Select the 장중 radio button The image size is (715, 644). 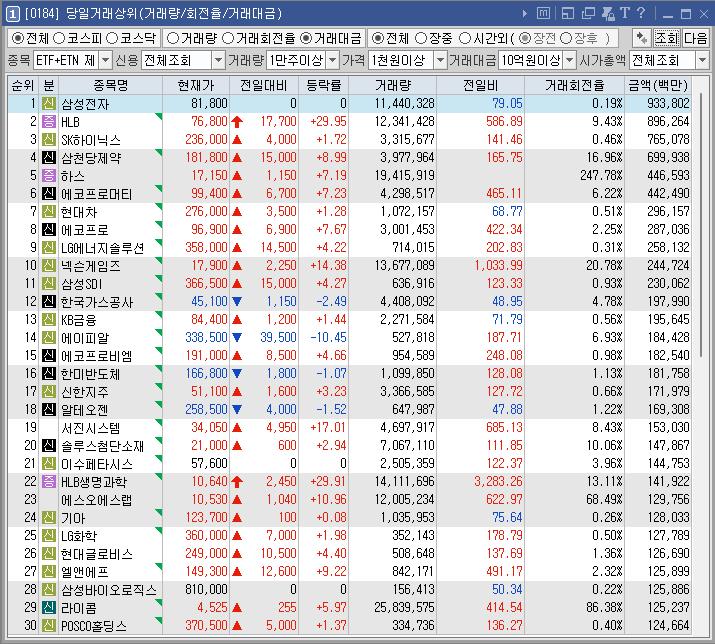tap(421, 38)
